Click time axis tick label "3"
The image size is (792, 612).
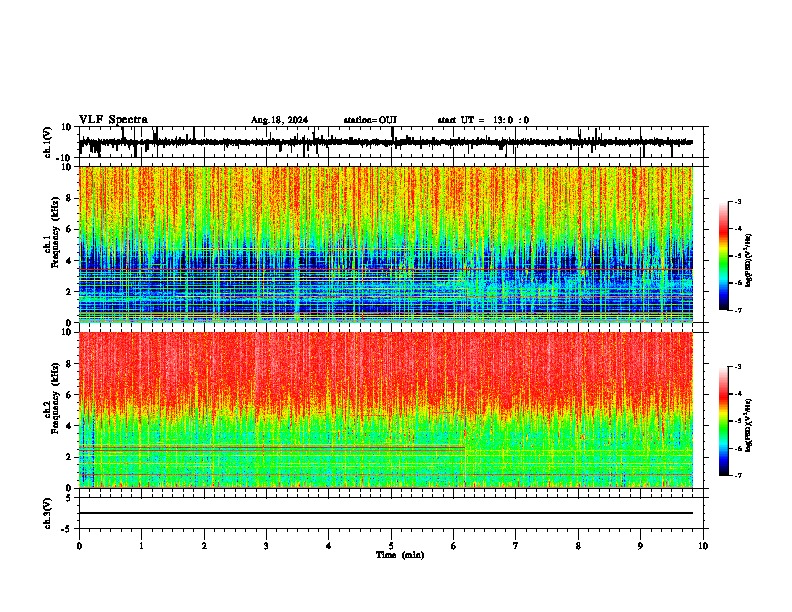[266, 546]
